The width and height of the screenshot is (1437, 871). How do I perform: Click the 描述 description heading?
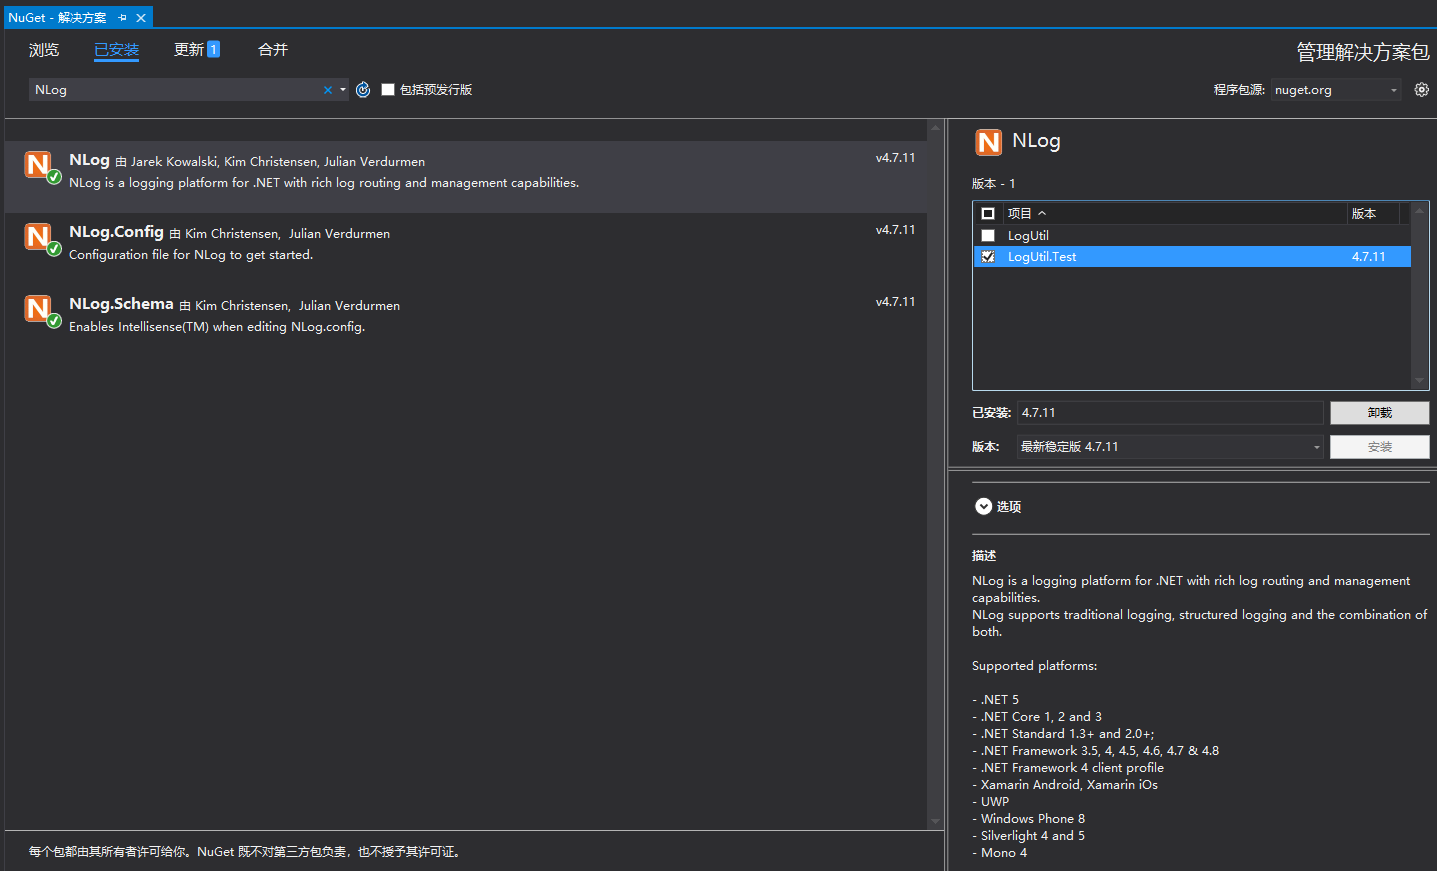pyautogui.click(x=984, y=556)
